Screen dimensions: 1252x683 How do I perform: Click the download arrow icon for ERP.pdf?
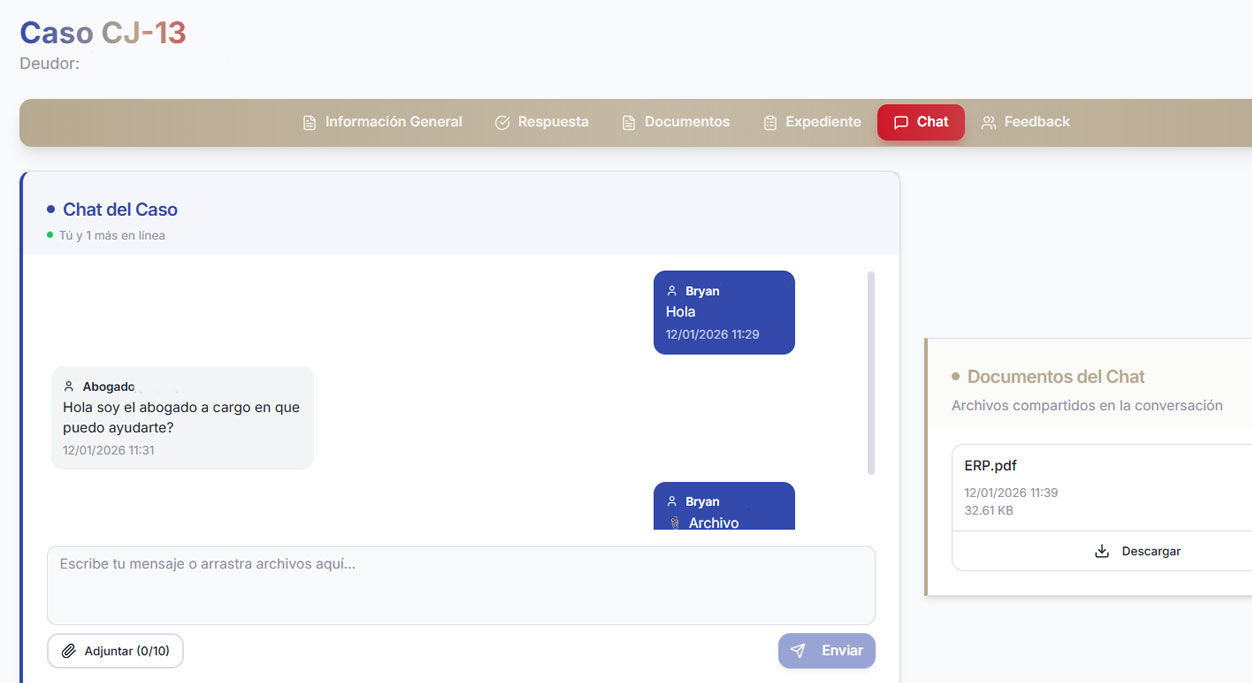point(1102,551)
